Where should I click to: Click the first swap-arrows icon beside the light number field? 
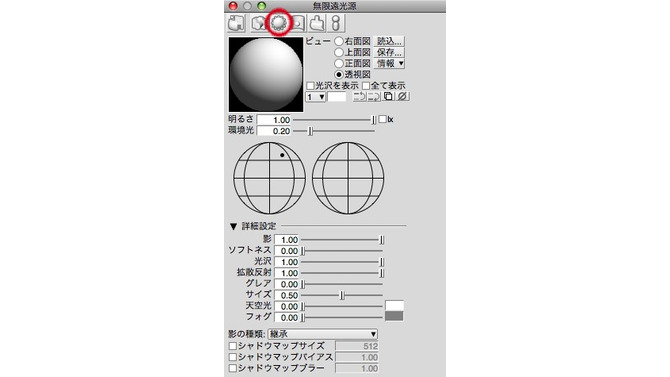359,97
